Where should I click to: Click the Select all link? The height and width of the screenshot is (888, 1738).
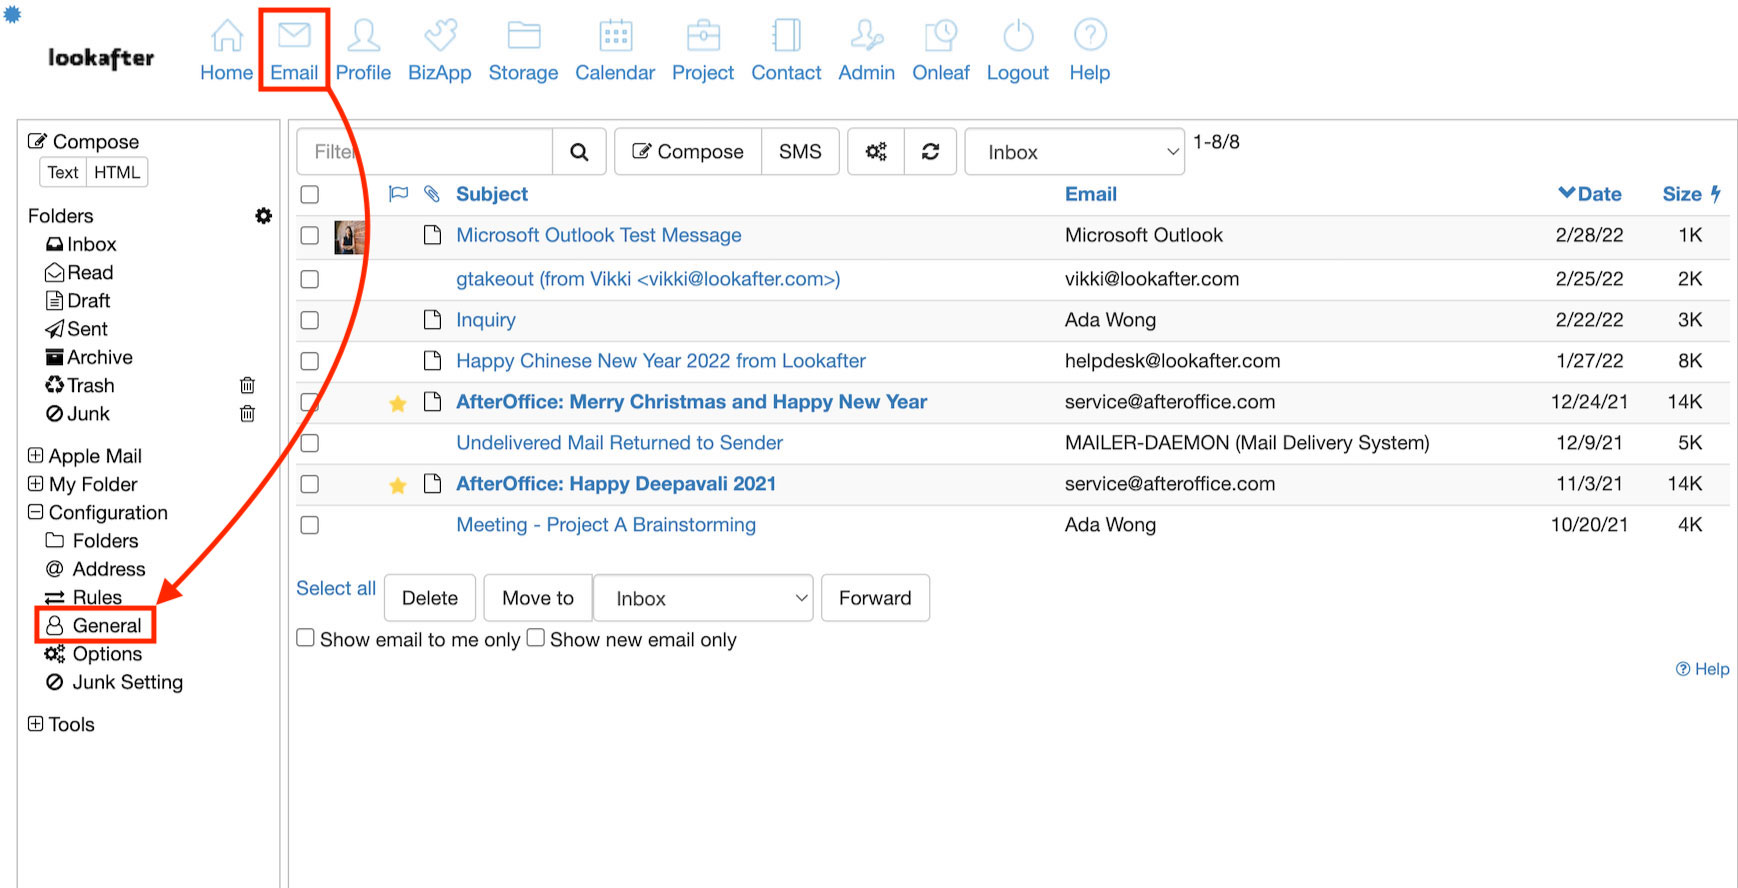(336, 588)
